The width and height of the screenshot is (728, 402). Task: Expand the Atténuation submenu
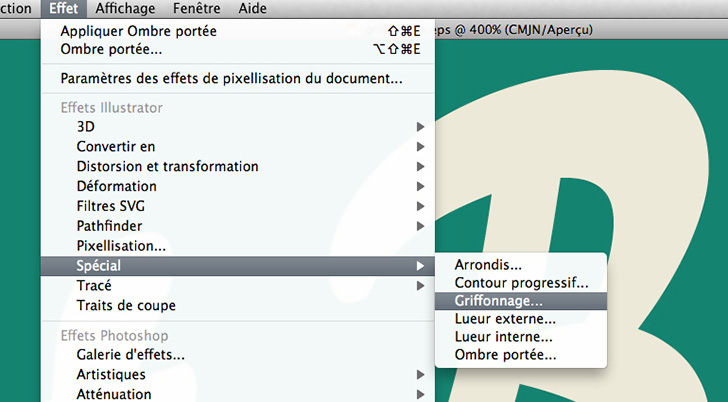(x=238, y=394)
